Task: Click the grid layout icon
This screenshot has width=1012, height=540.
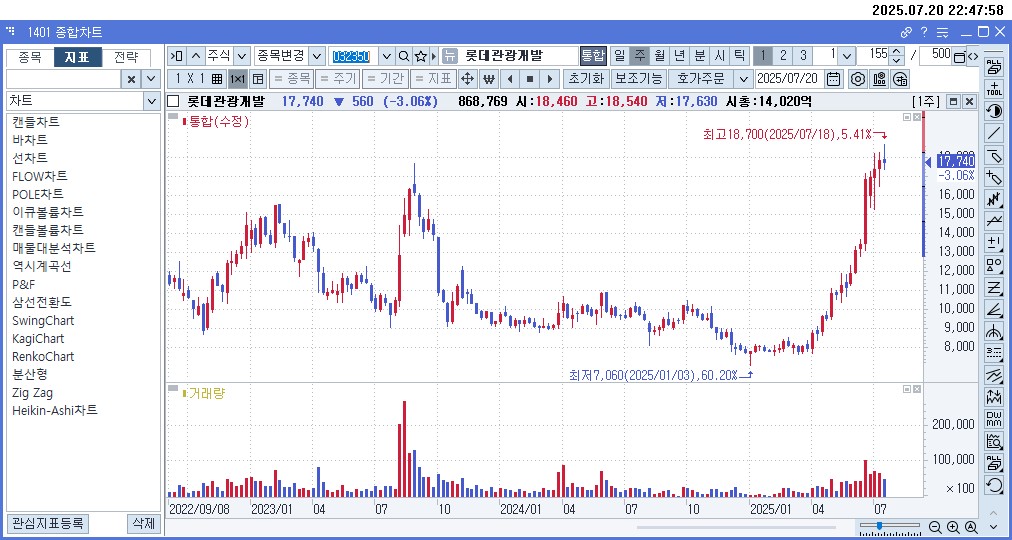Action: pos(216,79)
